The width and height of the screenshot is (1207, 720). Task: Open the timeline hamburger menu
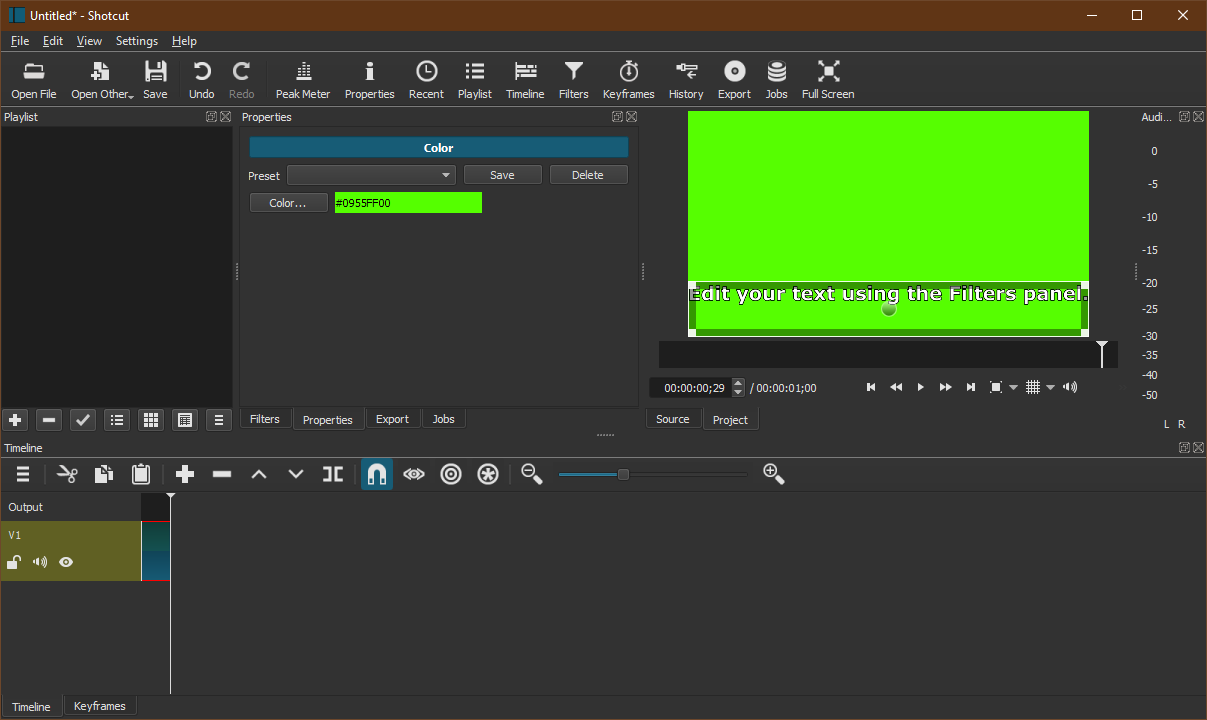pyautogui.click(x=23, y=474)
